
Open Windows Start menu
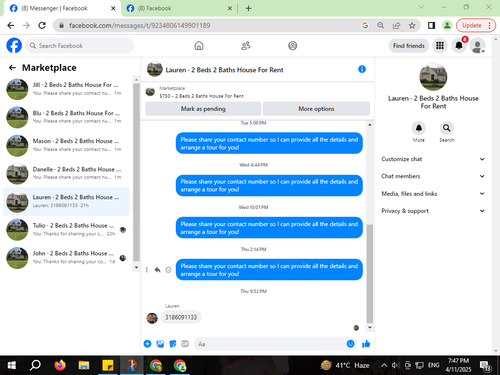coord(12,366)
